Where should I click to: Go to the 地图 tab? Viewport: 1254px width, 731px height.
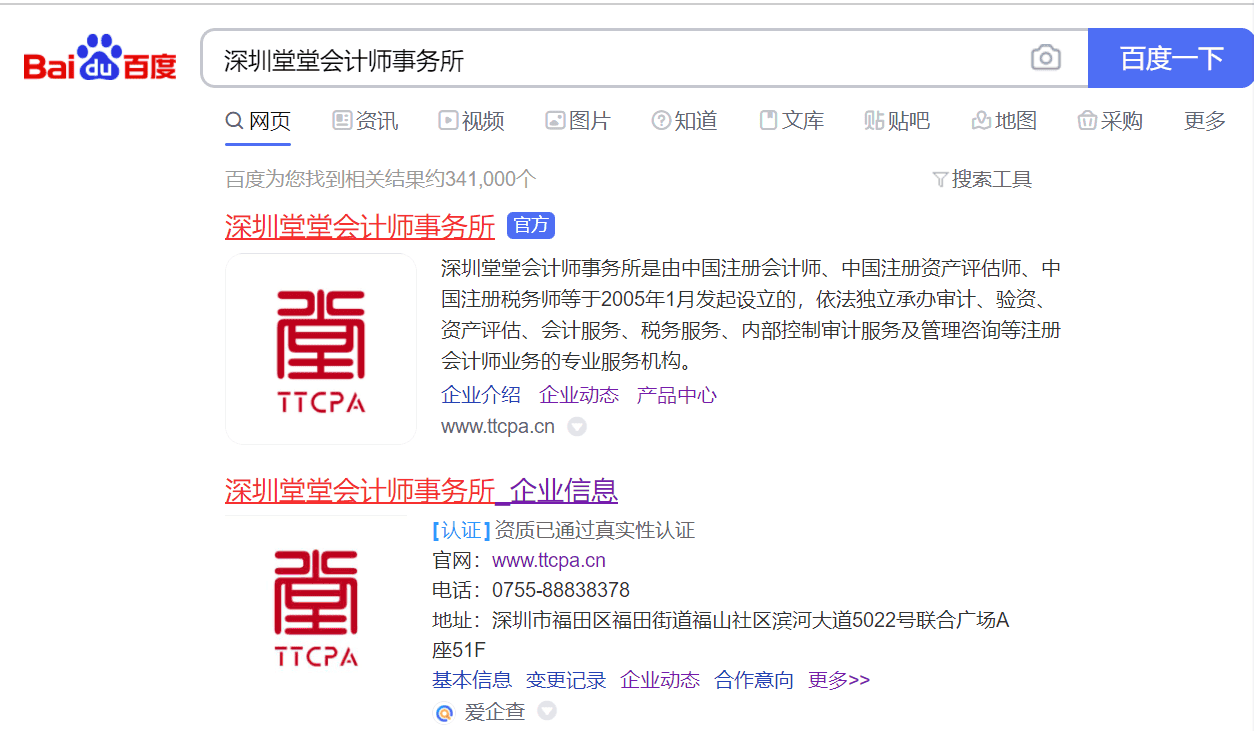pyautogui.click(x=1004, y=121)
